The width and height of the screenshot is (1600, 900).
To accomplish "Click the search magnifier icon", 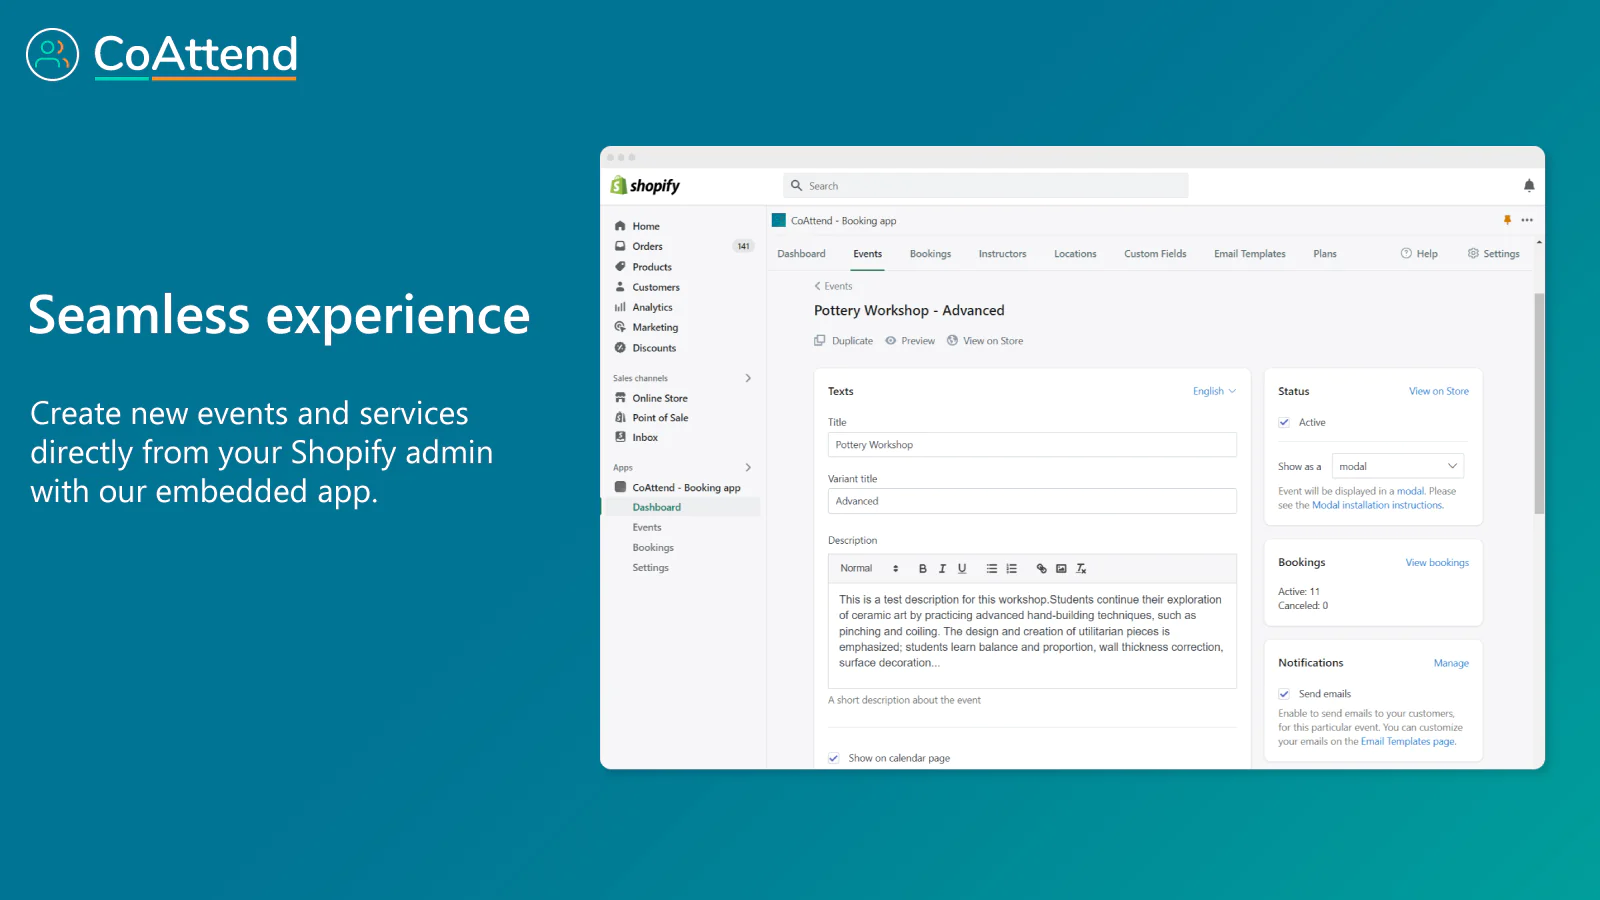I will click(x=797, y=185).
